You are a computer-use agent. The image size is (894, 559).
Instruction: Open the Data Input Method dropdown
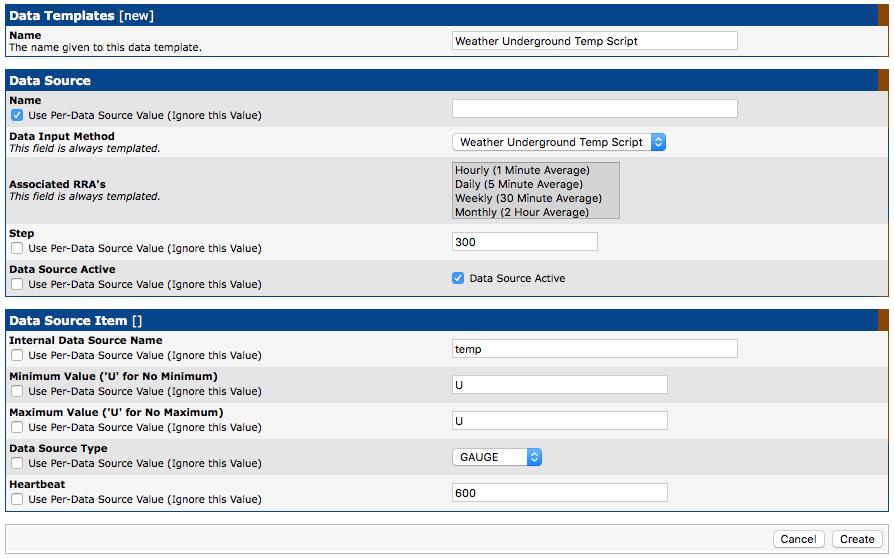pyautogui.click(x=559, y=143)
